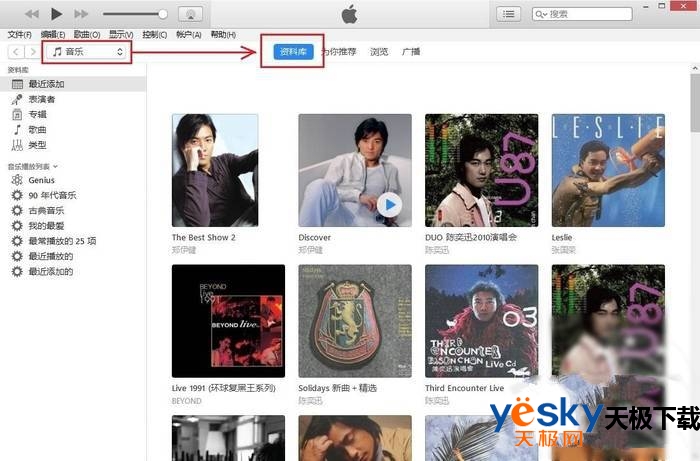Click the album title The Best Show 2
The height and width of the screenshot is (461, 700).
pos(204,237)
